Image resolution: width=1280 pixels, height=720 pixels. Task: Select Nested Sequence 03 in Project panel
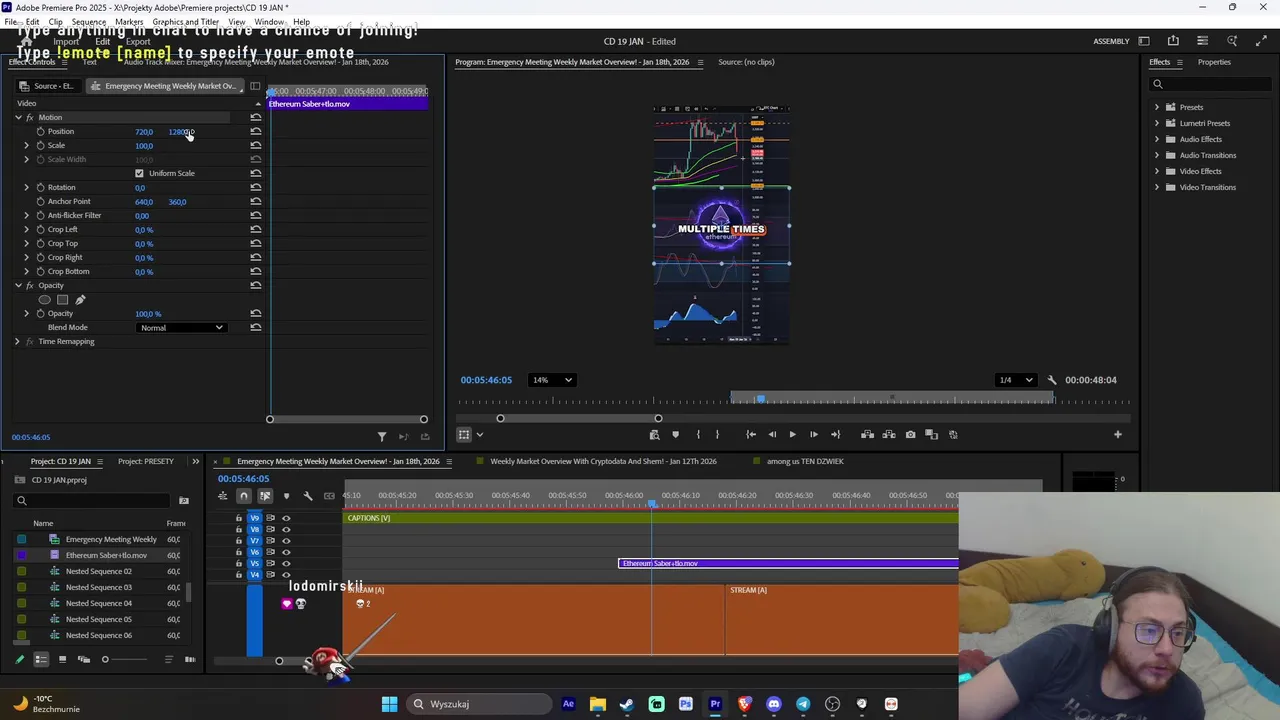pyautogui.click(x=99, y=588)
